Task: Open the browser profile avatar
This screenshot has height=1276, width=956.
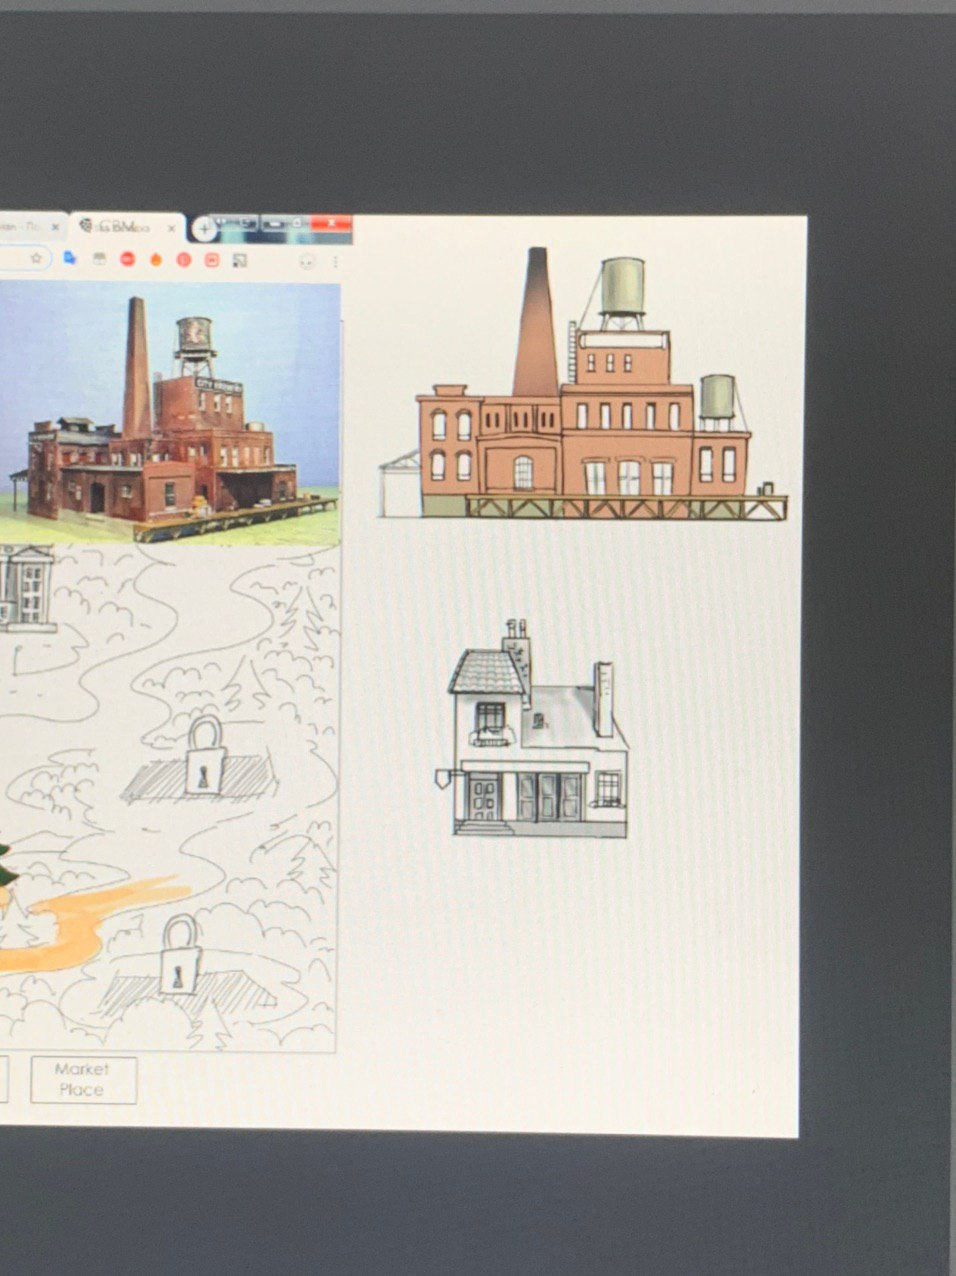Action: (x=307, y=261)
